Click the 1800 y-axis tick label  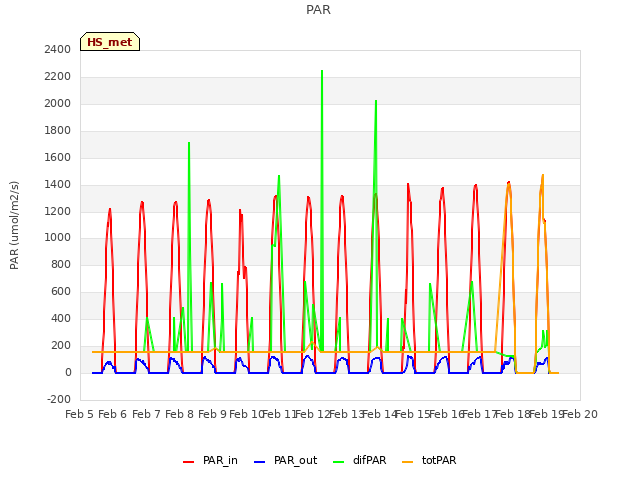58,130
